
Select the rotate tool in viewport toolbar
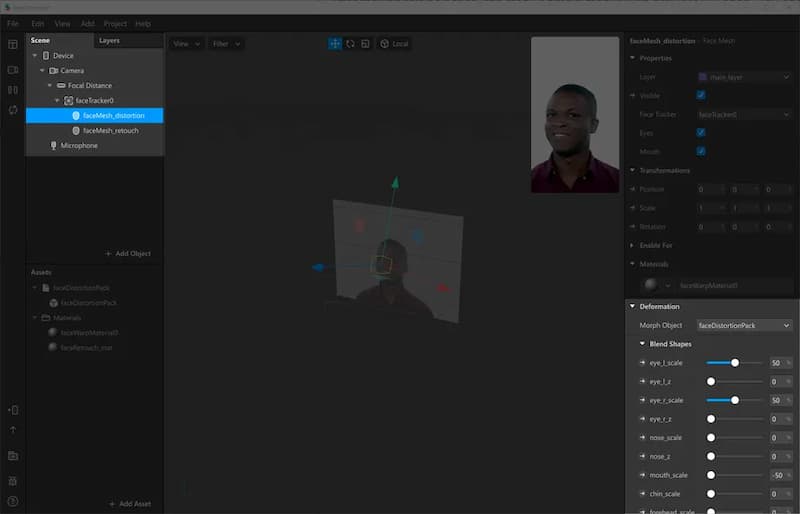pos(350,44)
